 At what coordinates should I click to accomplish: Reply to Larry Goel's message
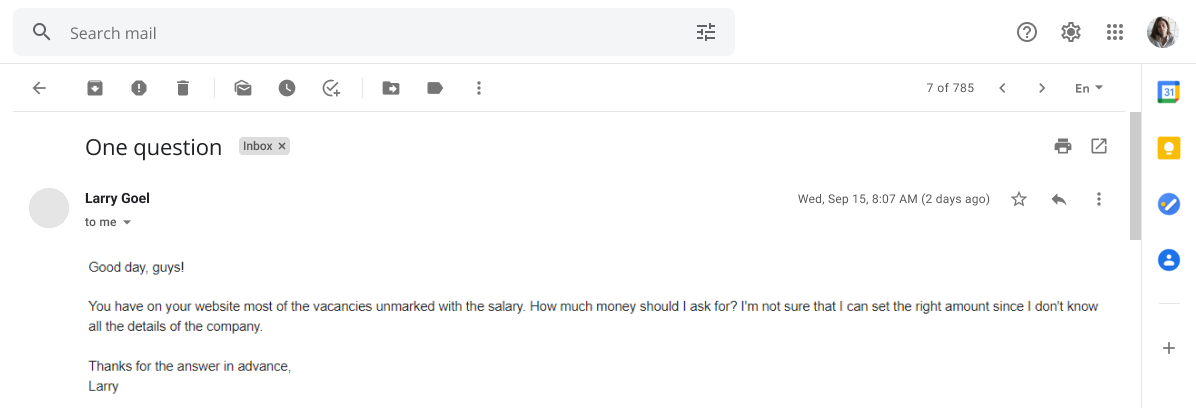click(x=1059, y=199)
